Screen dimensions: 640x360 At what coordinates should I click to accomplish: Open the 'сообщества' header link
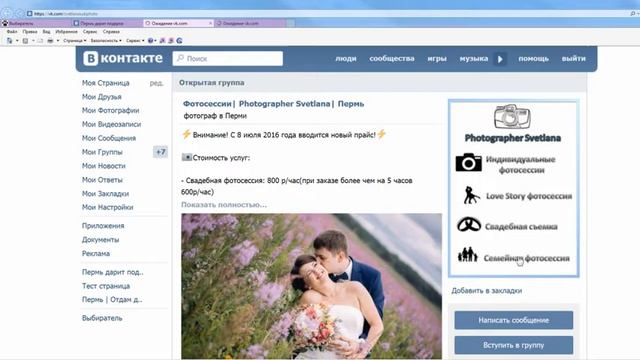392,58
